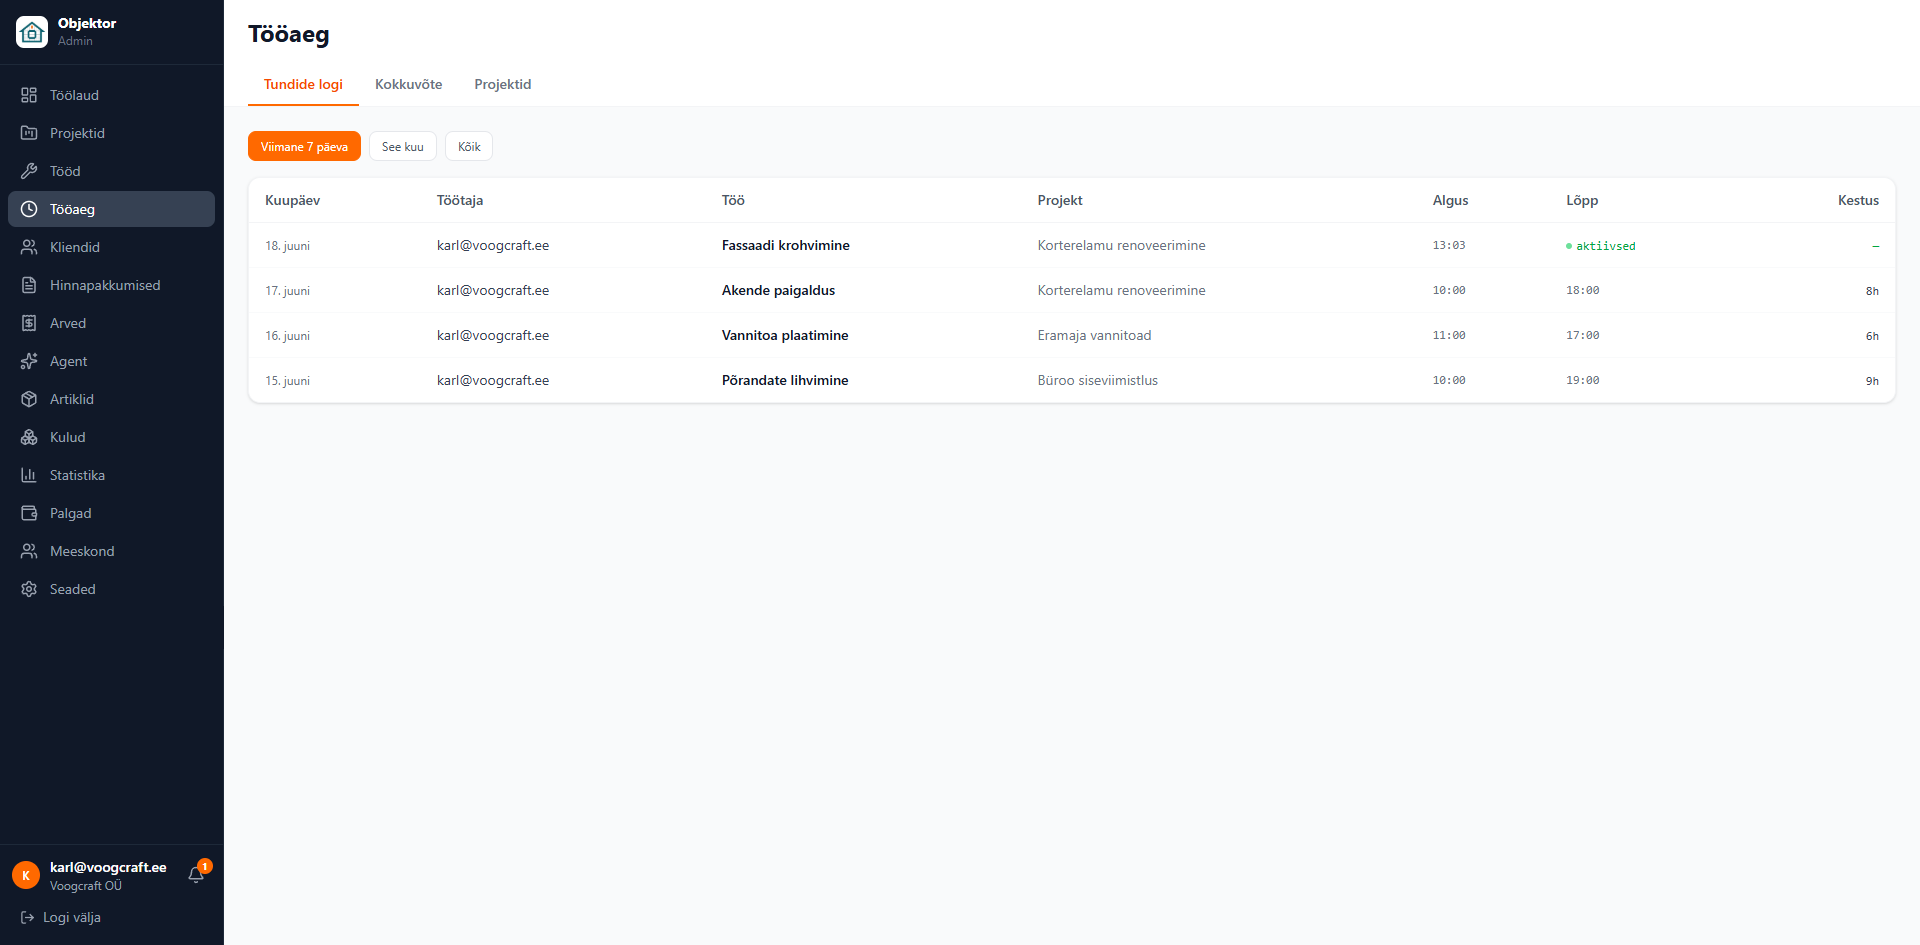The height and width of the screenshot is (945, 1920).
Task: Click Korterelamu renoveerimine in Akende paigaldus row
Action: [x=1121, y=290]
